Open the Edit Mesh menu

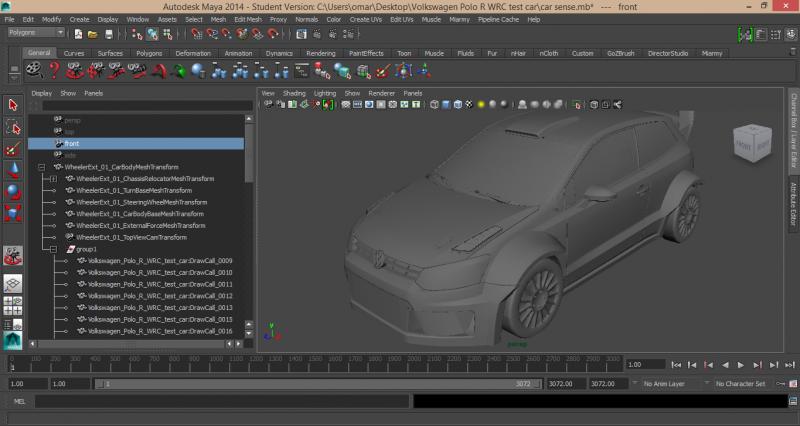[x=245, y=19]
